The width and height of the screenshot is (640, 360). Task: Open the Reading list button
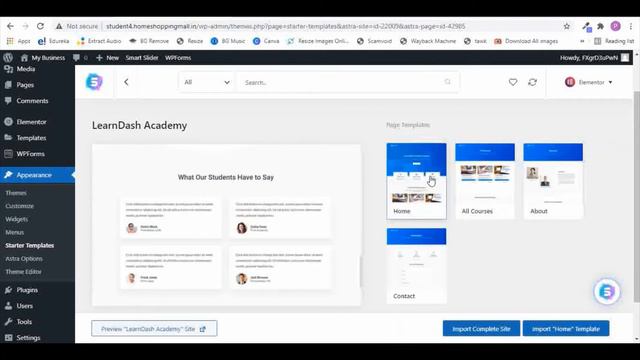pyautogui.click(x=614, y=41)
